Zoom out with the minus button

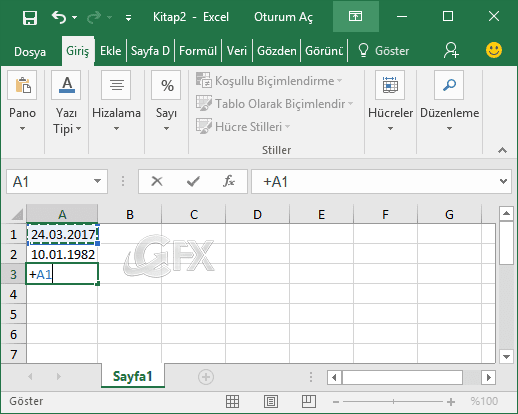(336, 402)
